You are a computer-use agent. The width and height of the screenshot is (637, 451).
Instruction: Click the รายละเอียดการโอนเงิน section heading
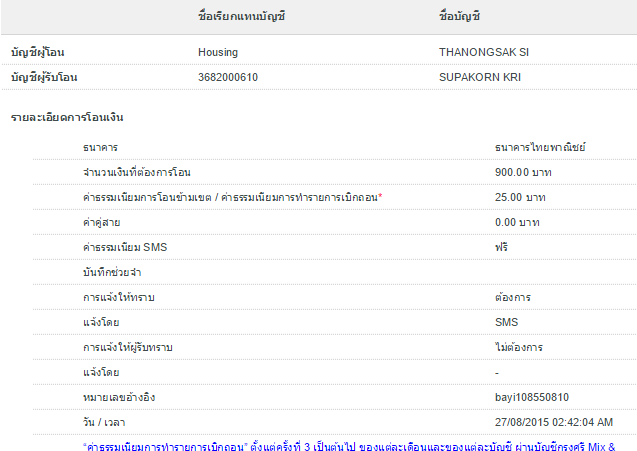pyautogui.click(x=67, y=118)
